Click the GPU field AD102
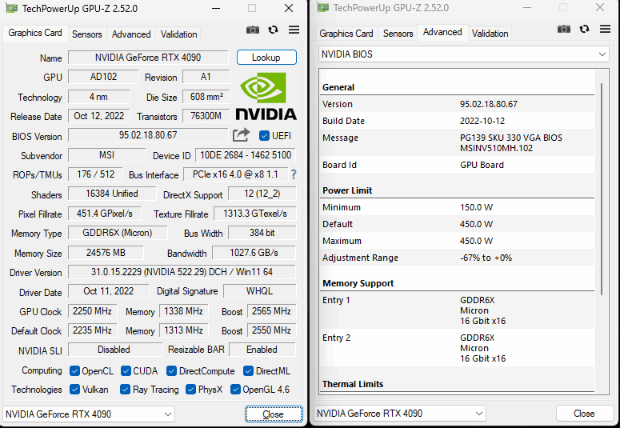This screenshot has height=428, width=620. [x=103, y=77]
